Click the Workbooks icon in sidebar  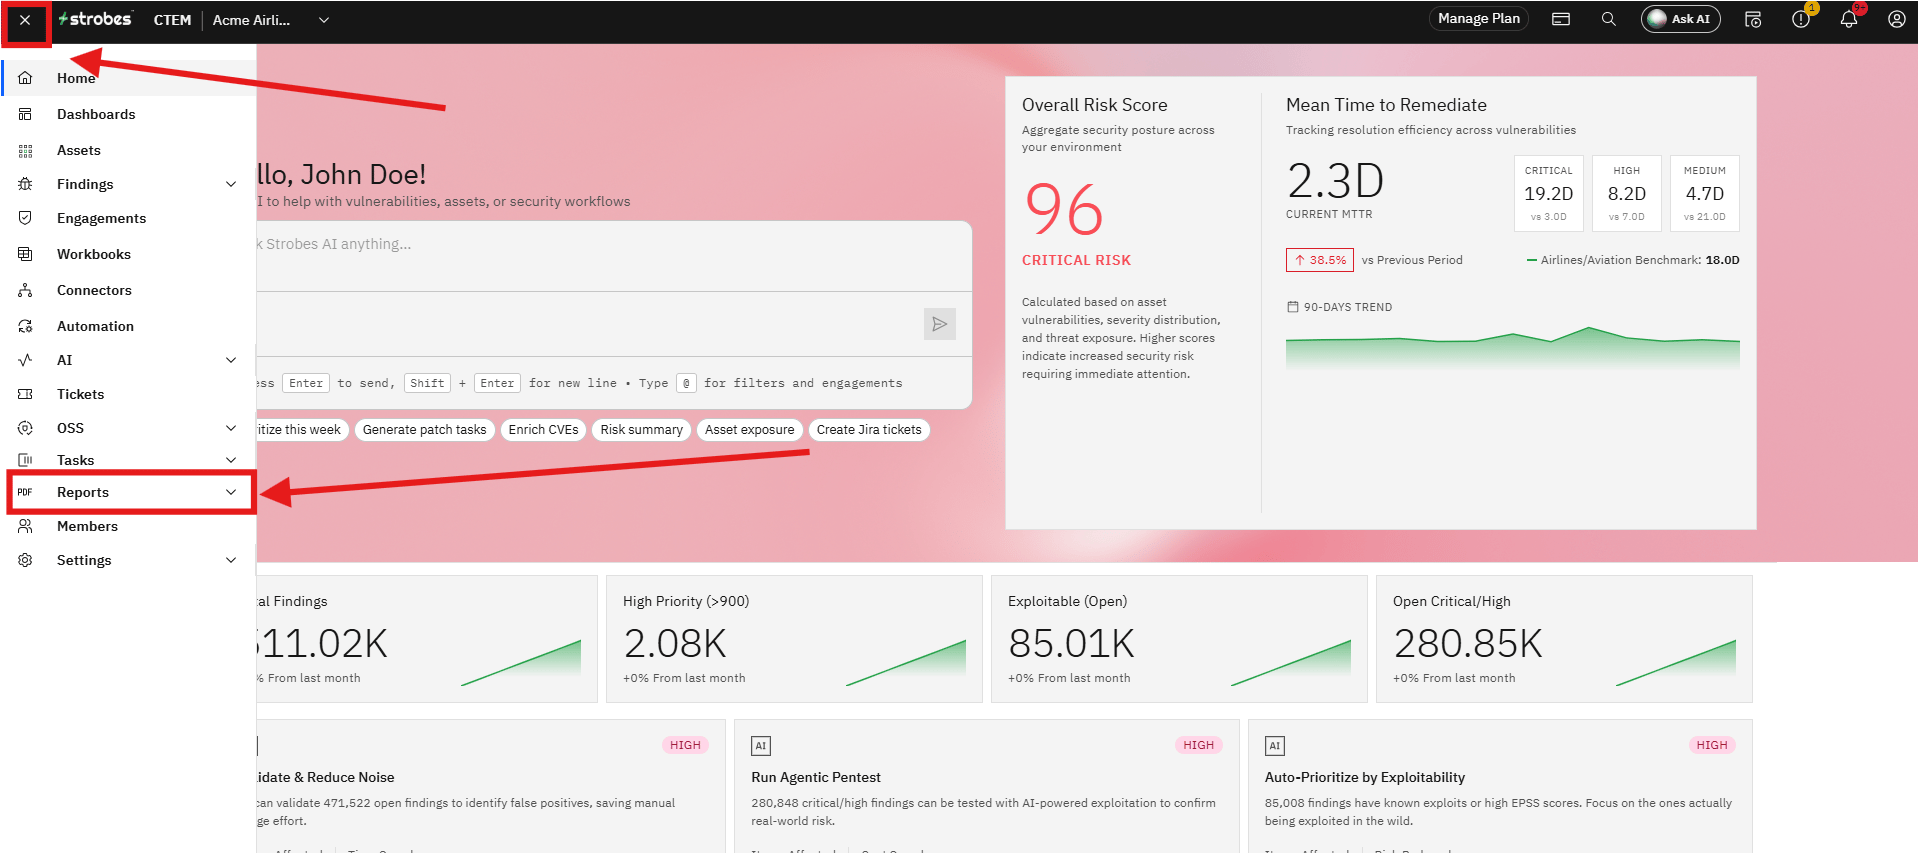tap(26, 254)
